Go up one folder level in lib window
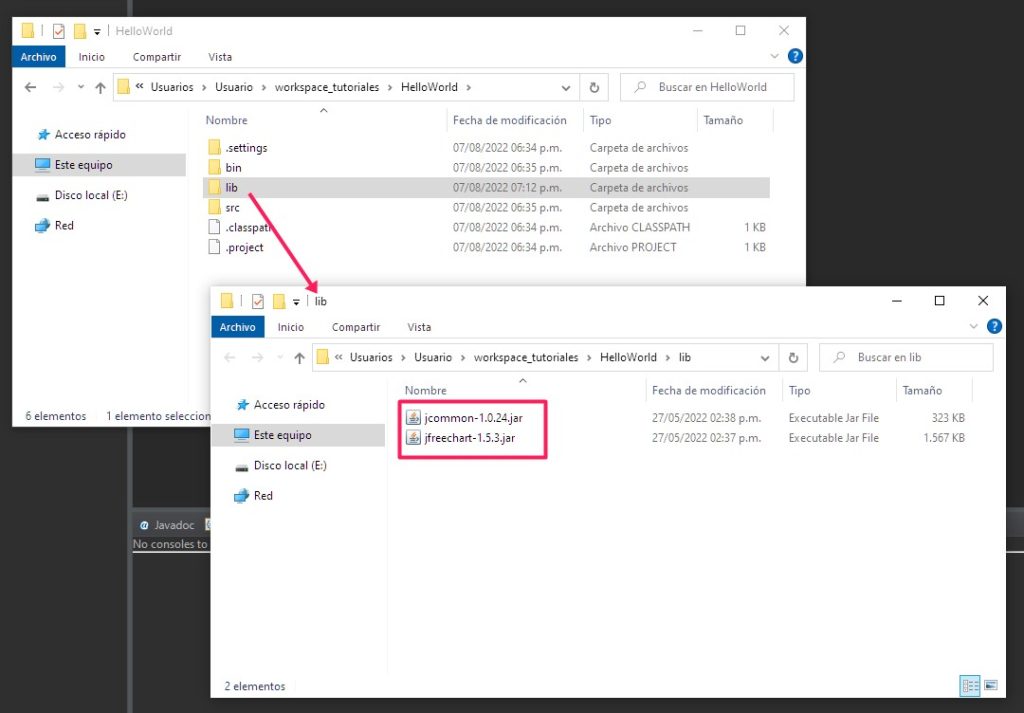This screenshot has height=713, width=1024. click(x=299, y=358)
